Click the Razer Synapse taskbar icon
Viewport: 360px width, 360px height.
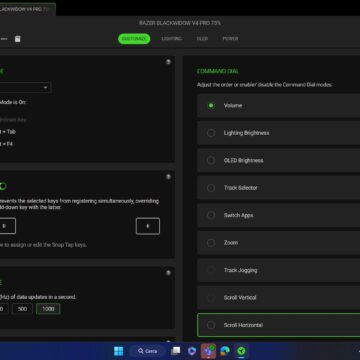[x=241, y=351]
